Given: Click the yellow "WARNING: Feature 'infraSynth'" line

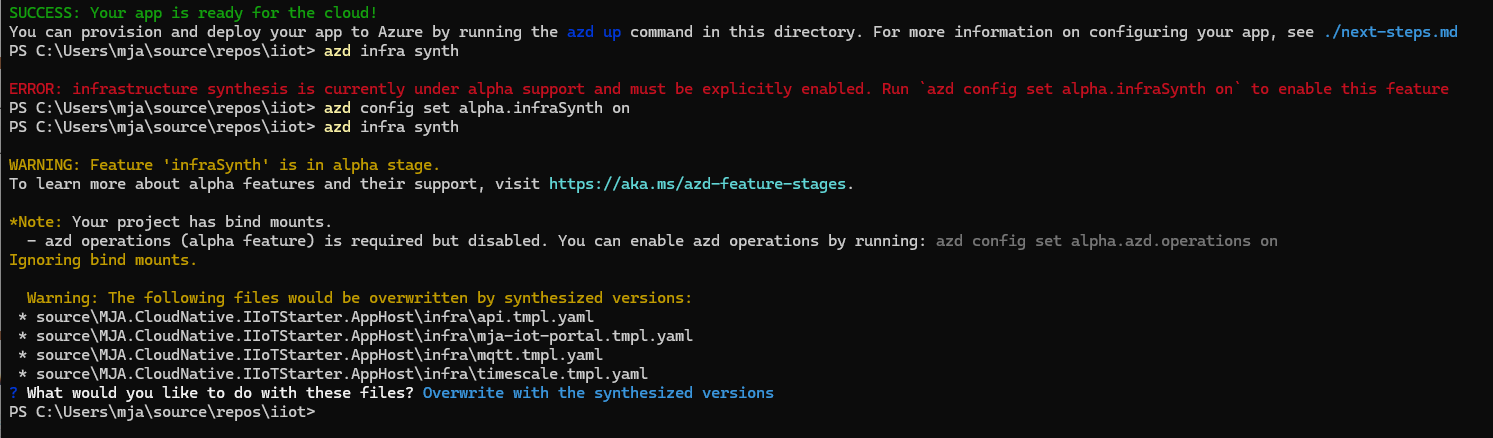Looking at the screenshot, I should 224,165.
